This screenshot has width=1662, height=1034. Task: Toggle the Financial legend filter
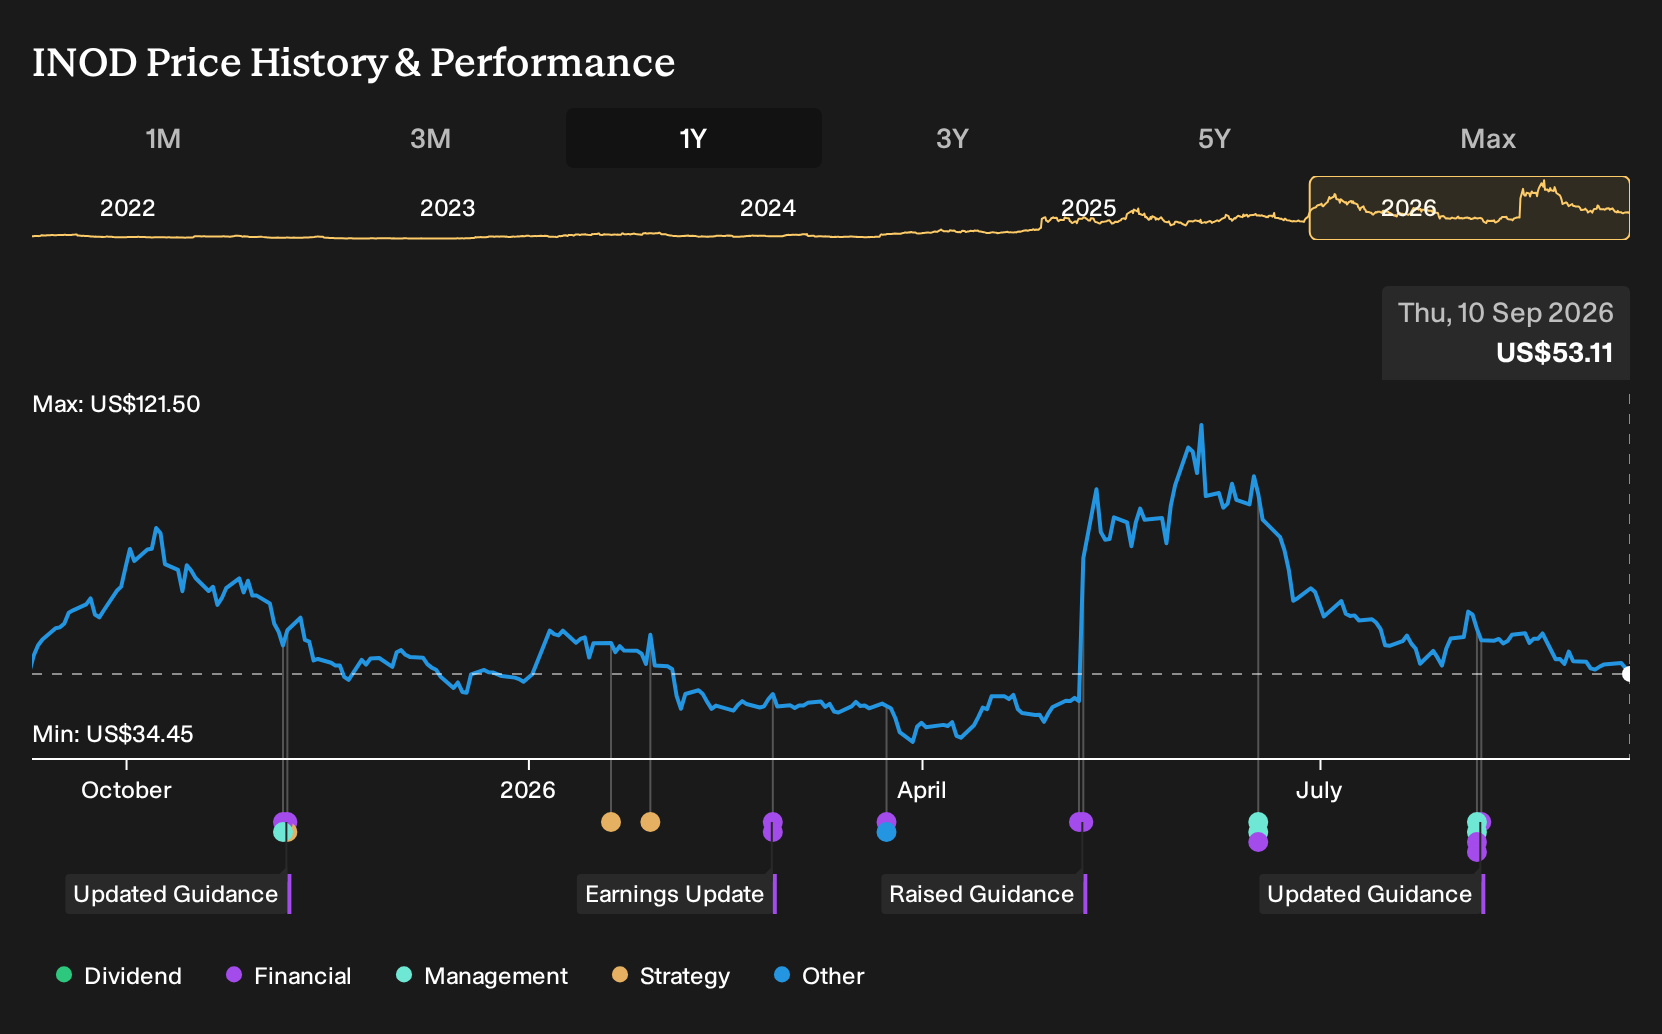tap(289, 976)
